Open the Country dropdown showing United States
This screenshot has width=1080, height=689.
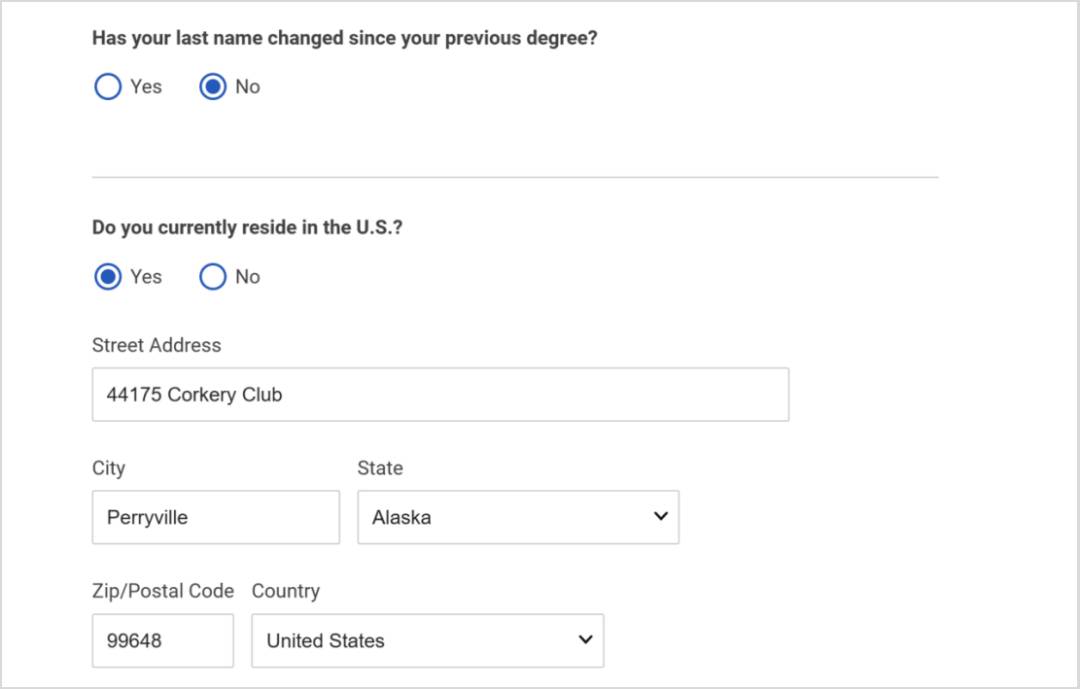pos(428,641)
